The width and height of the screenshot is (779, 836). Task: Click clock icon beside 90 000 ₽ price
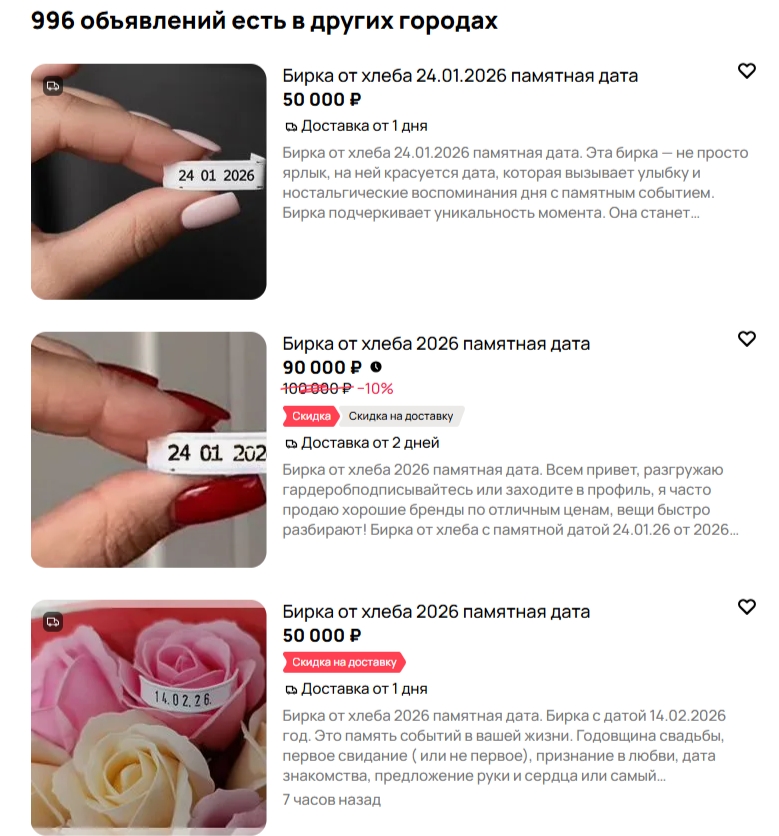click(x=376, y=367)
